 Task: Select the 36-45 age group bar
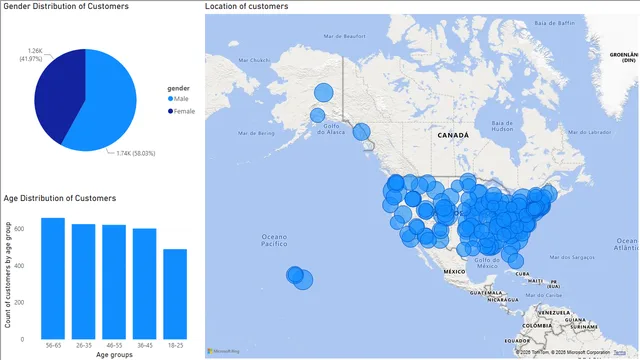tap(144, 284)
